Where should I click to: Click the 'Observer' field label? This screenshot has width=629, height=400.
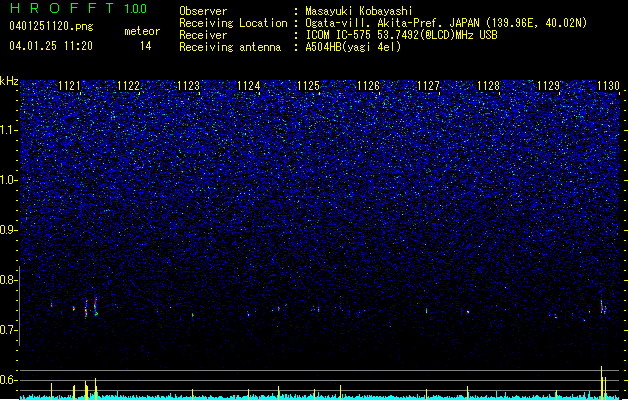point(203,11)
